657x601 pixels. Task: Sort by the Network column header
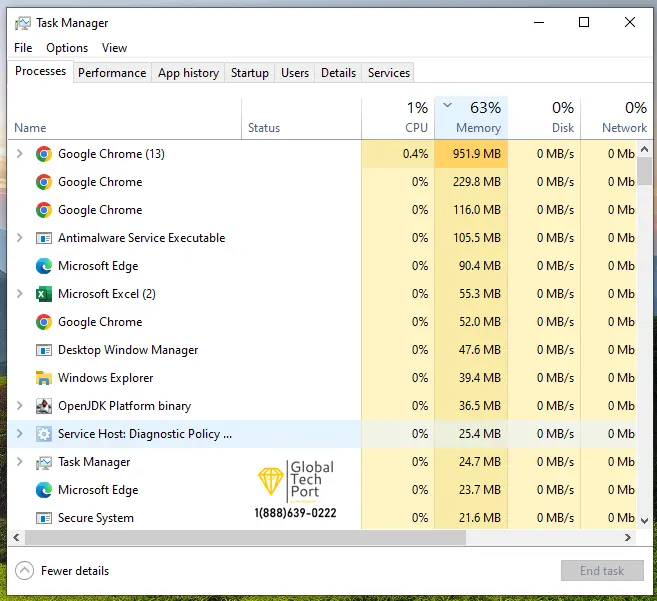pos(616,119)
